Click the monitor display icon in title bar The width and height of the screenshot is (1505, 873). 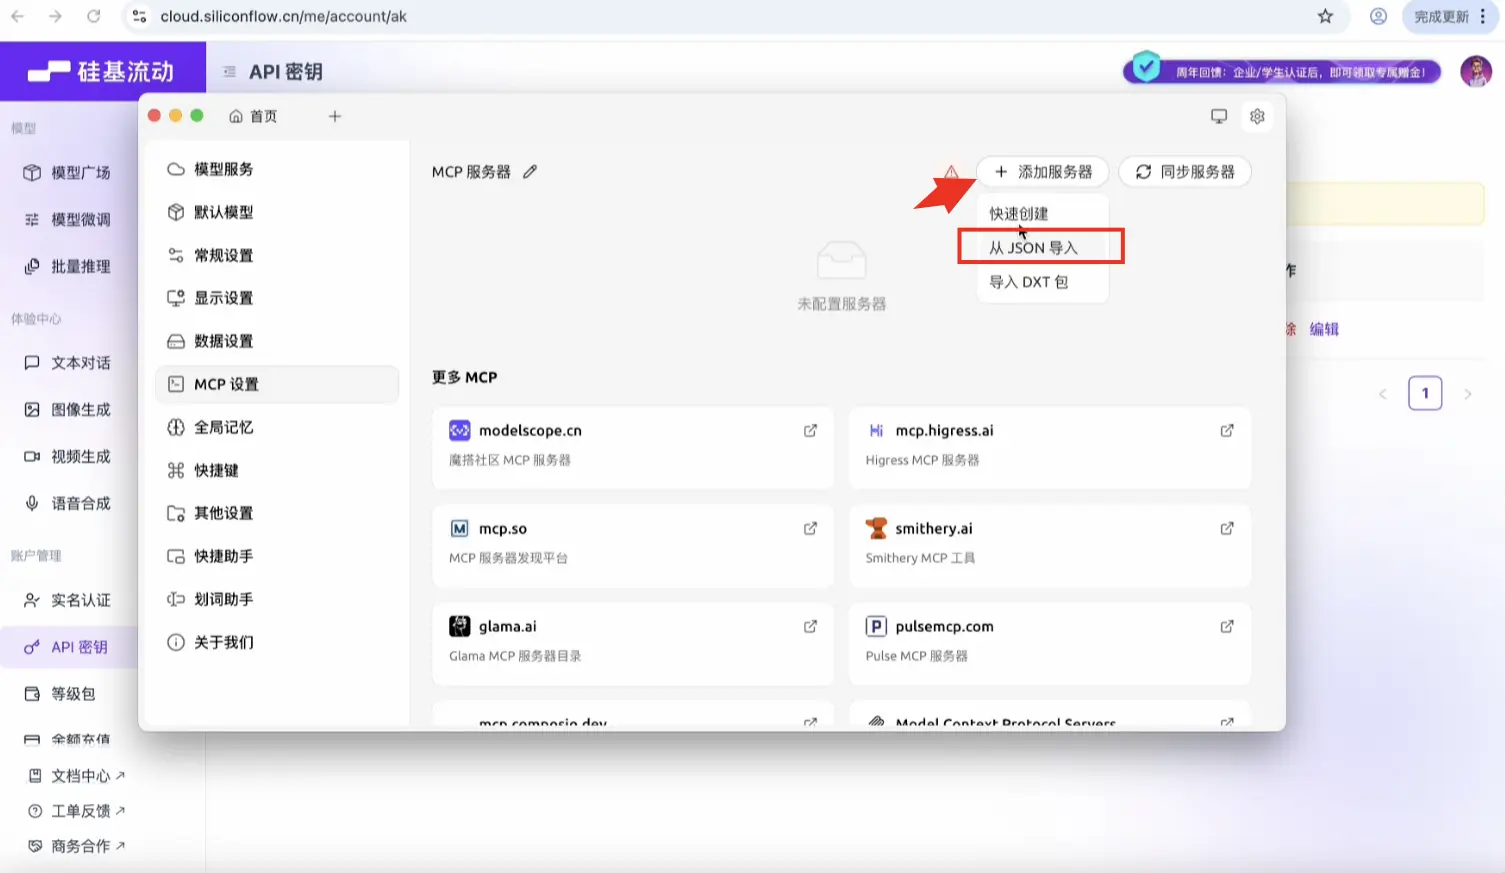tap(1218, 116)
